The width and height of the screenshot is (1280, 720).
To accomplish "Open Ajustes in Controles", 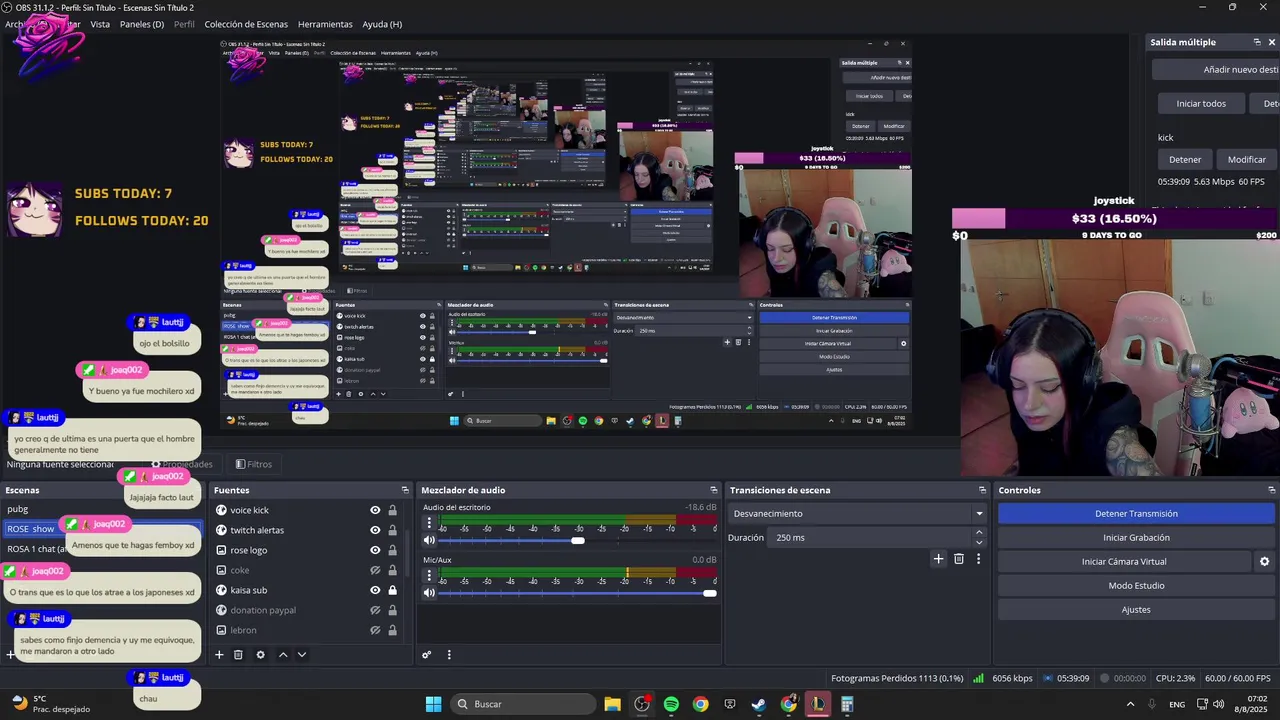I will pos(1136,610).
